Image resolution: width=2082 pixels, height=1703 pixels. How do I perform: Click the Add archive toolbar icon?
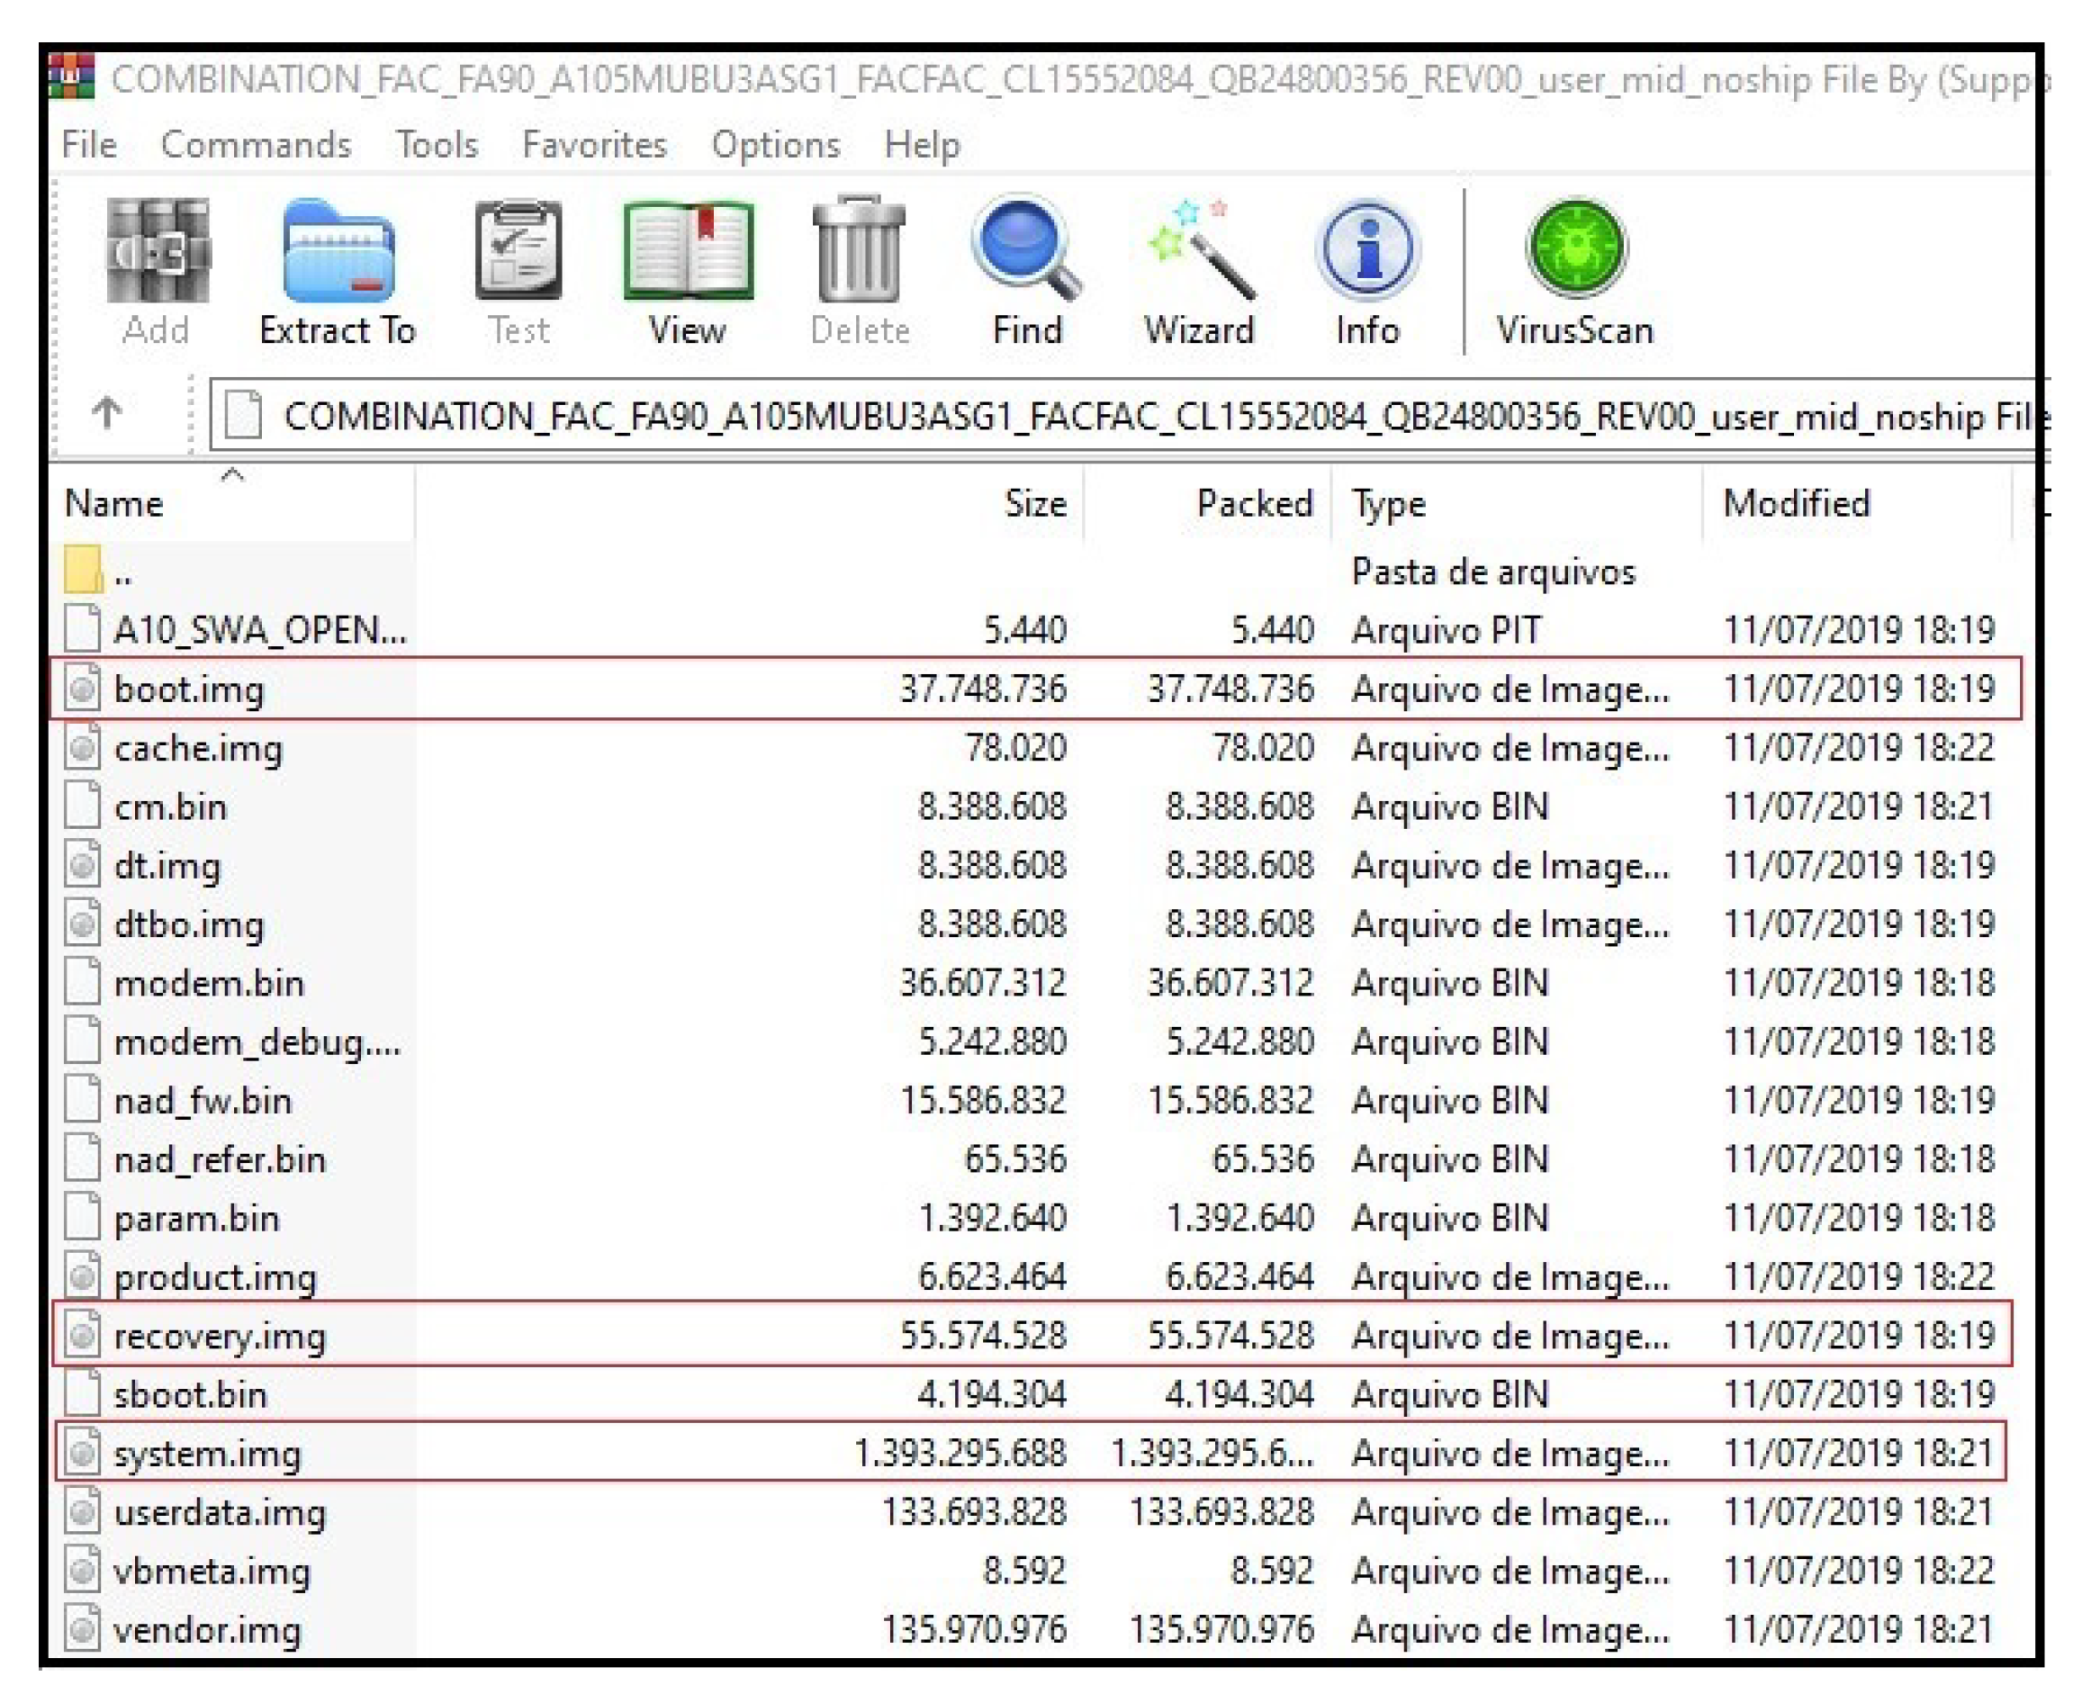[x=157, y=250]
